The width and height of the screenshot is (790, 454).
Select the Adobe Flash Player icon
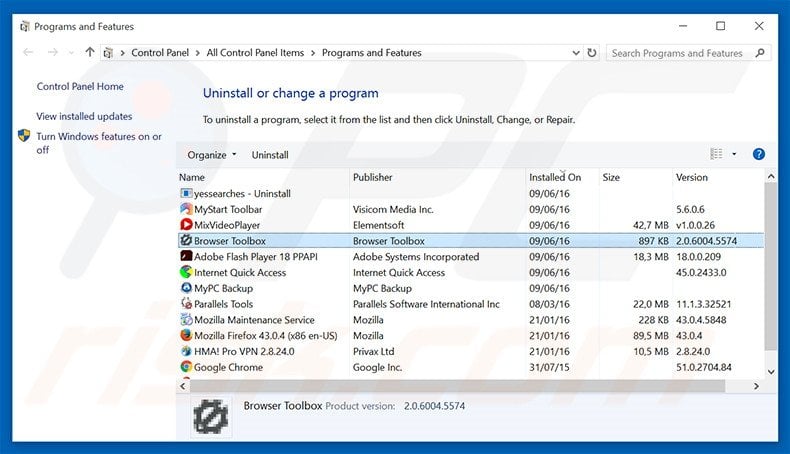[x=186, y=257]
